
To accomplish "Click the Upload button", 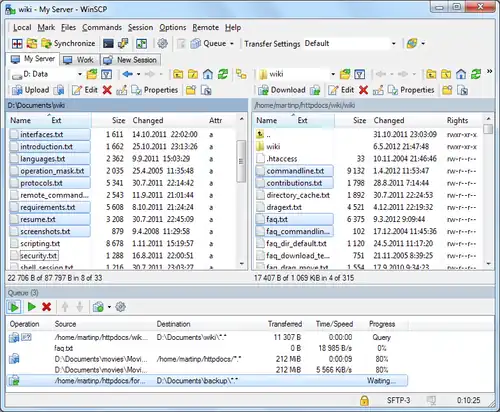I will tap(30, 90).
